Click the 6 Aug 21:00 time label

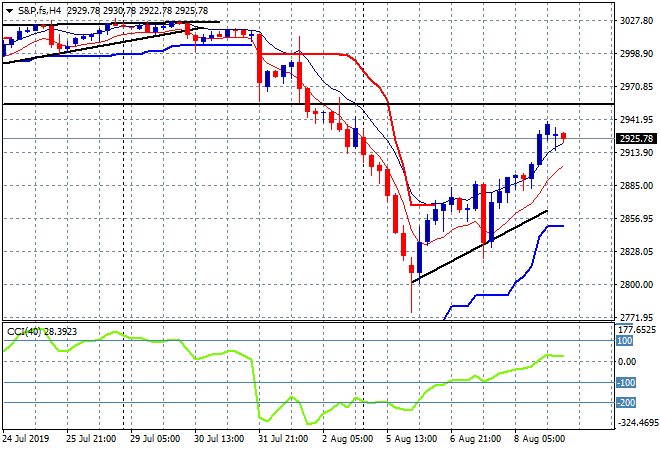click(x=476, y=439)
